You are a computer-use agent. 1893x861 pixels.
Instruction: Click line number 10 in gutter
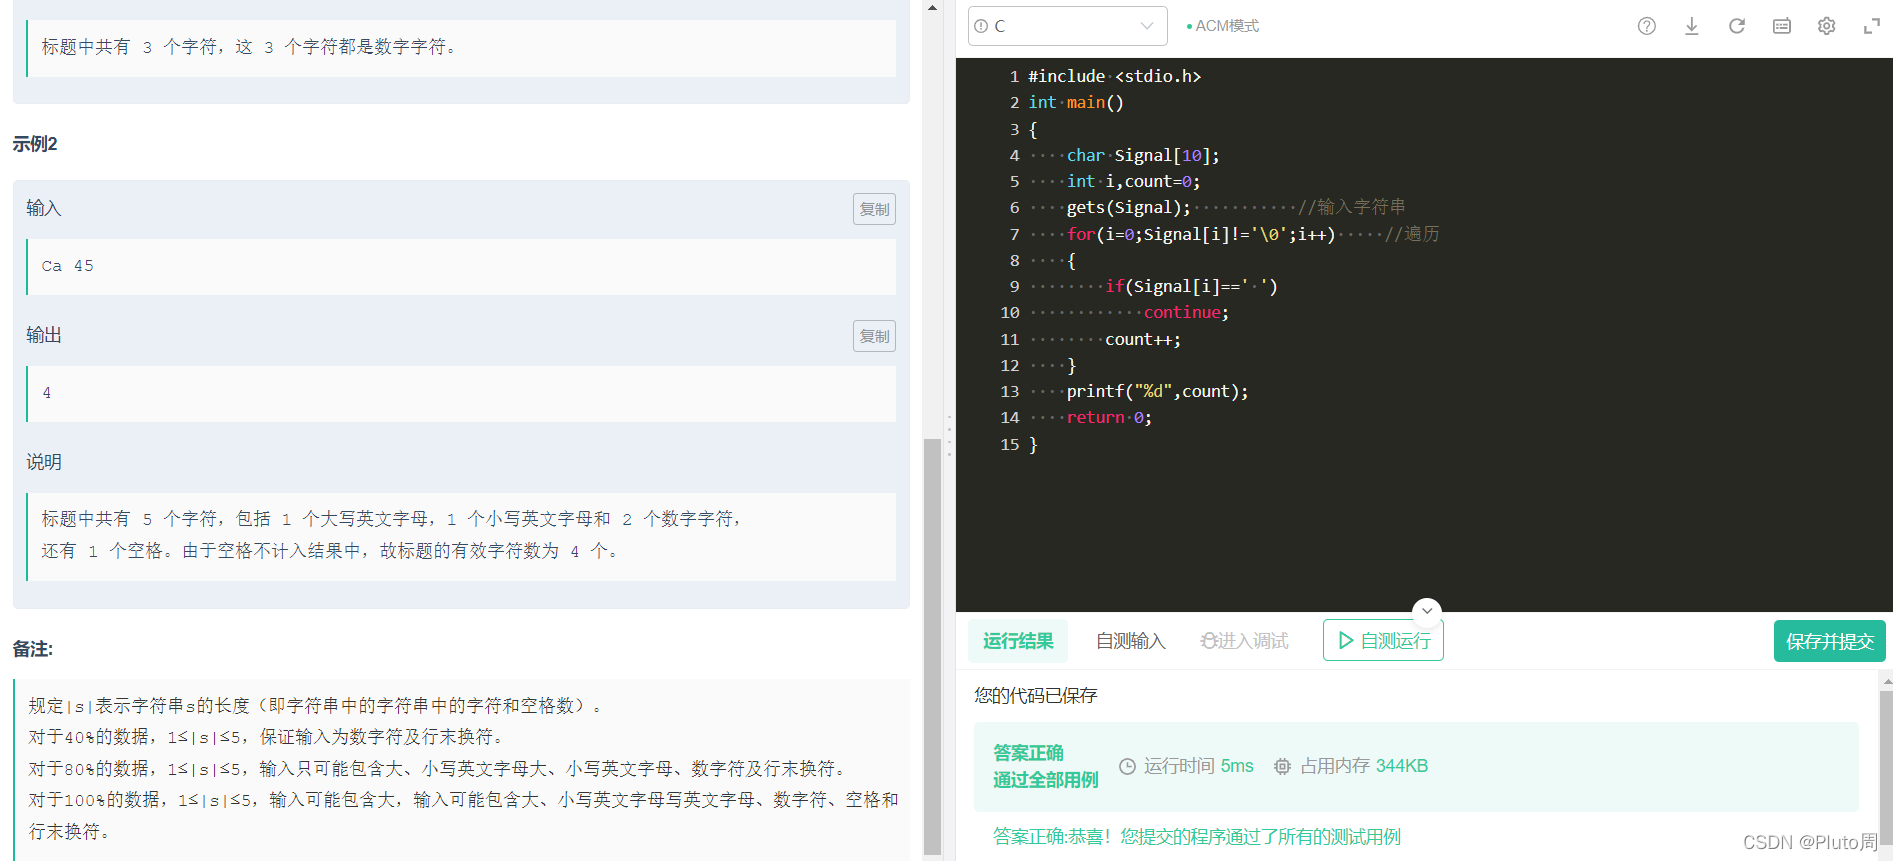pyautogui.click(x=1009, y=313)
